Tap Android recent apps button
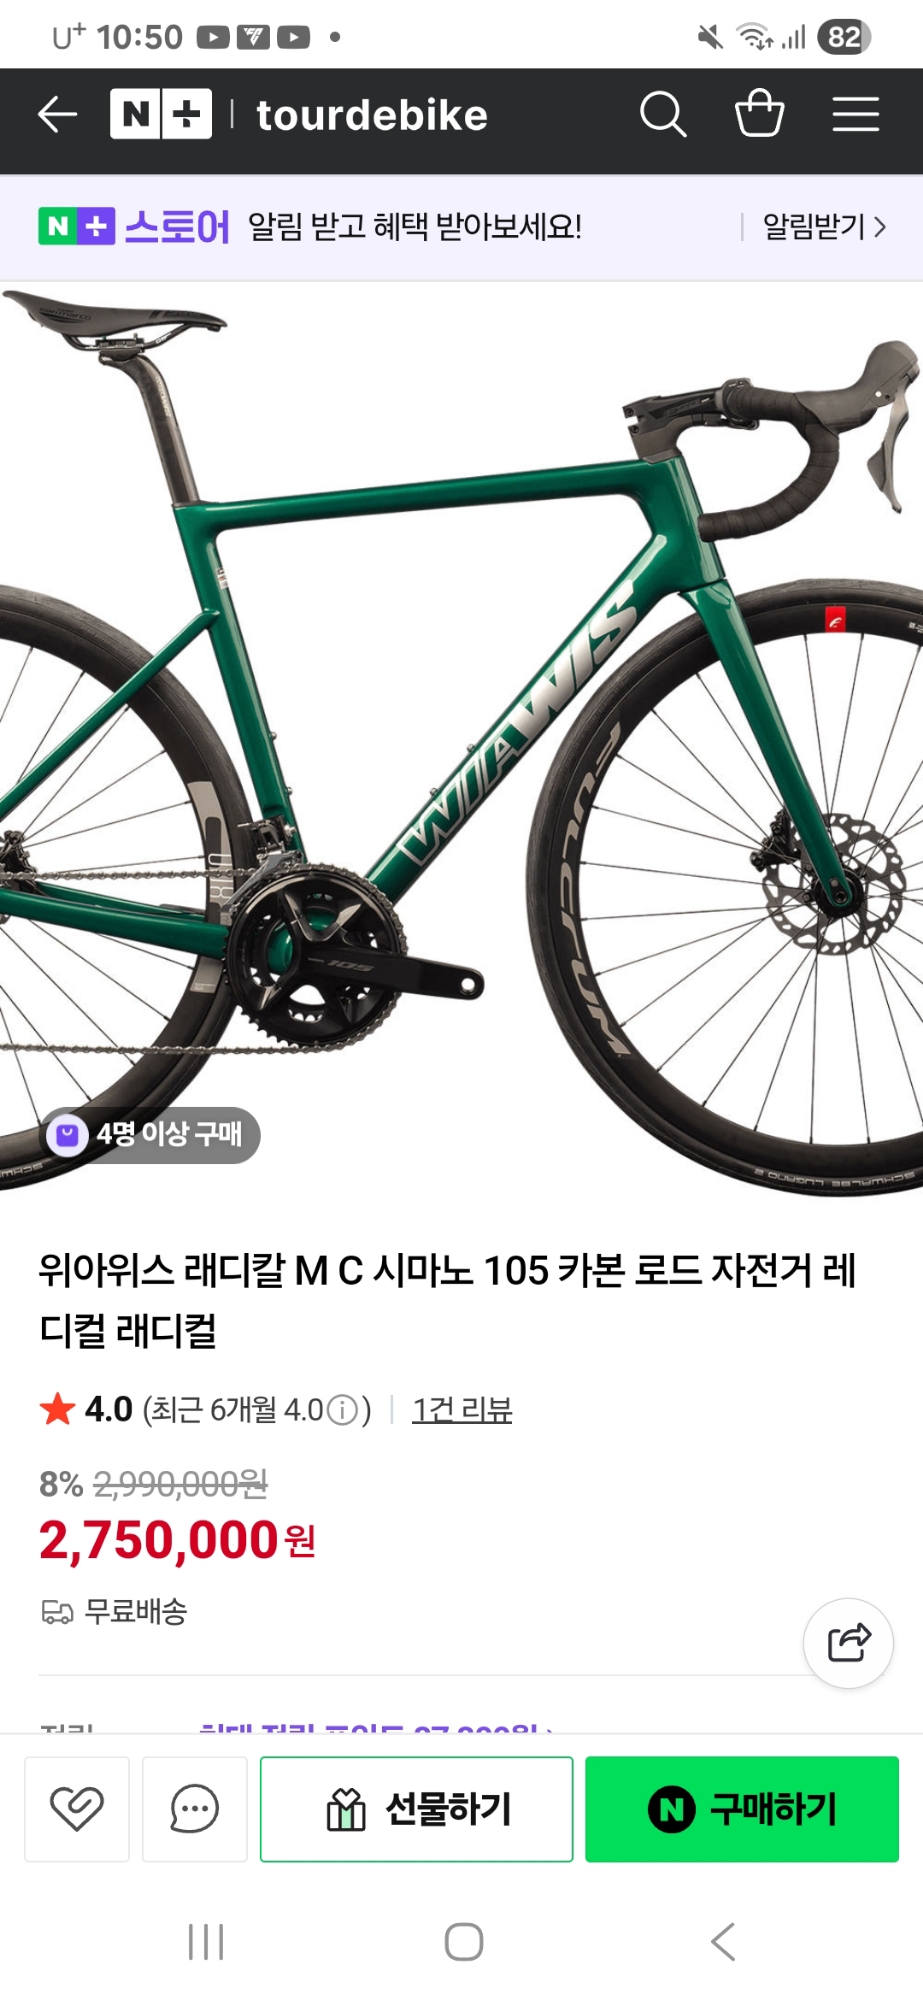 point(206,1942)
